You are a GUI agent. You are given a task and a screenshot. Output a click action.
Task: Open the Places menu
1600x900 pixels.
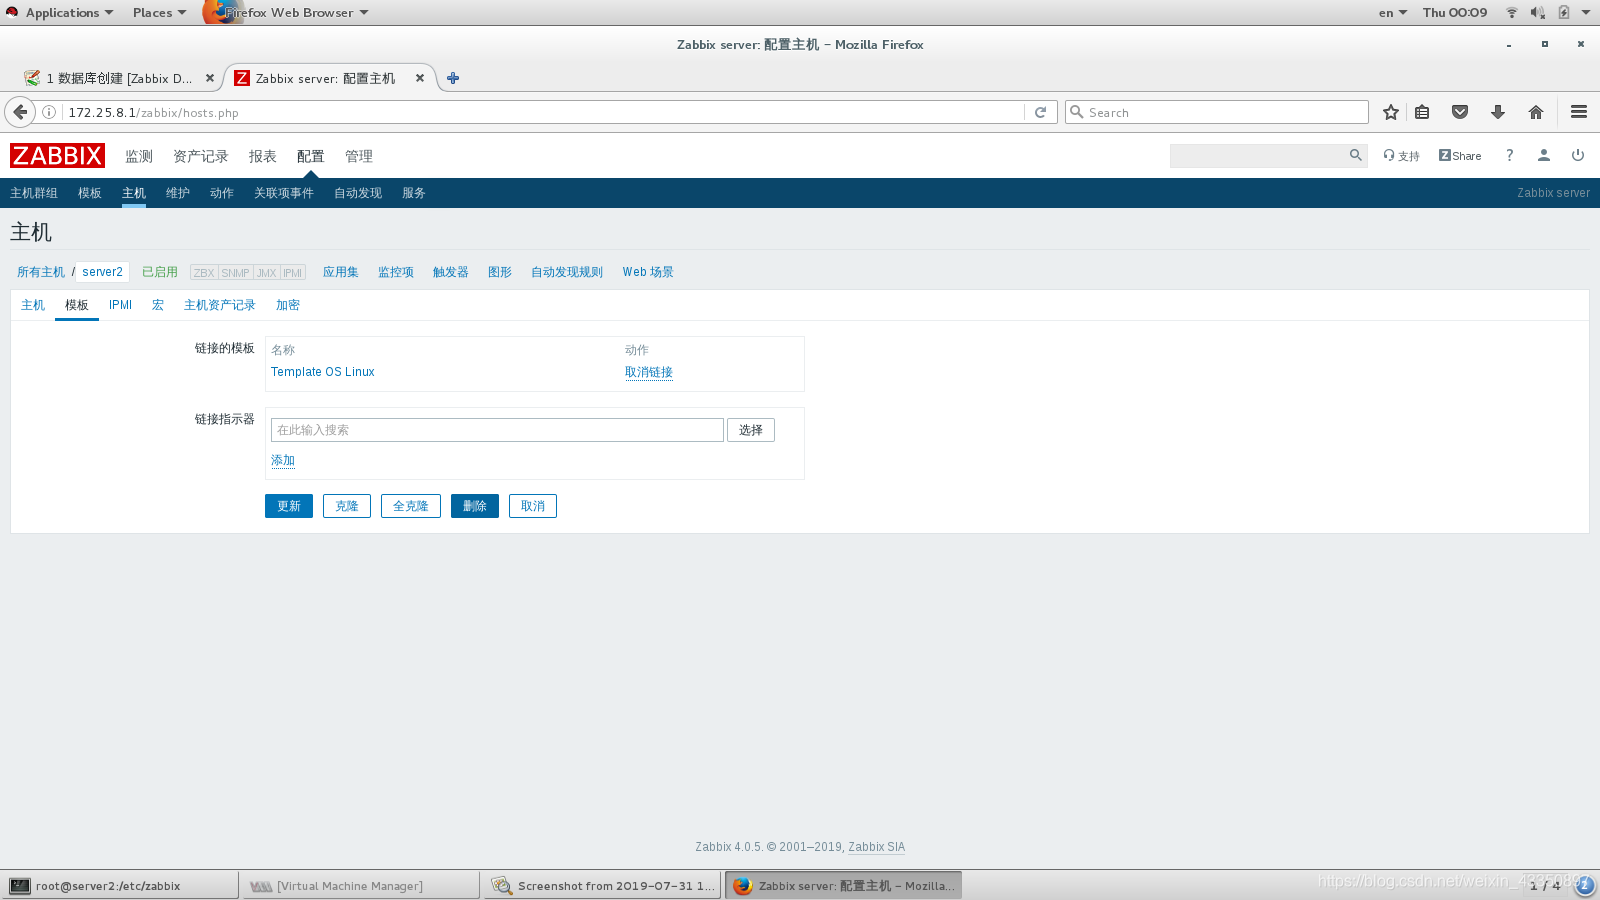pos(159,12)
